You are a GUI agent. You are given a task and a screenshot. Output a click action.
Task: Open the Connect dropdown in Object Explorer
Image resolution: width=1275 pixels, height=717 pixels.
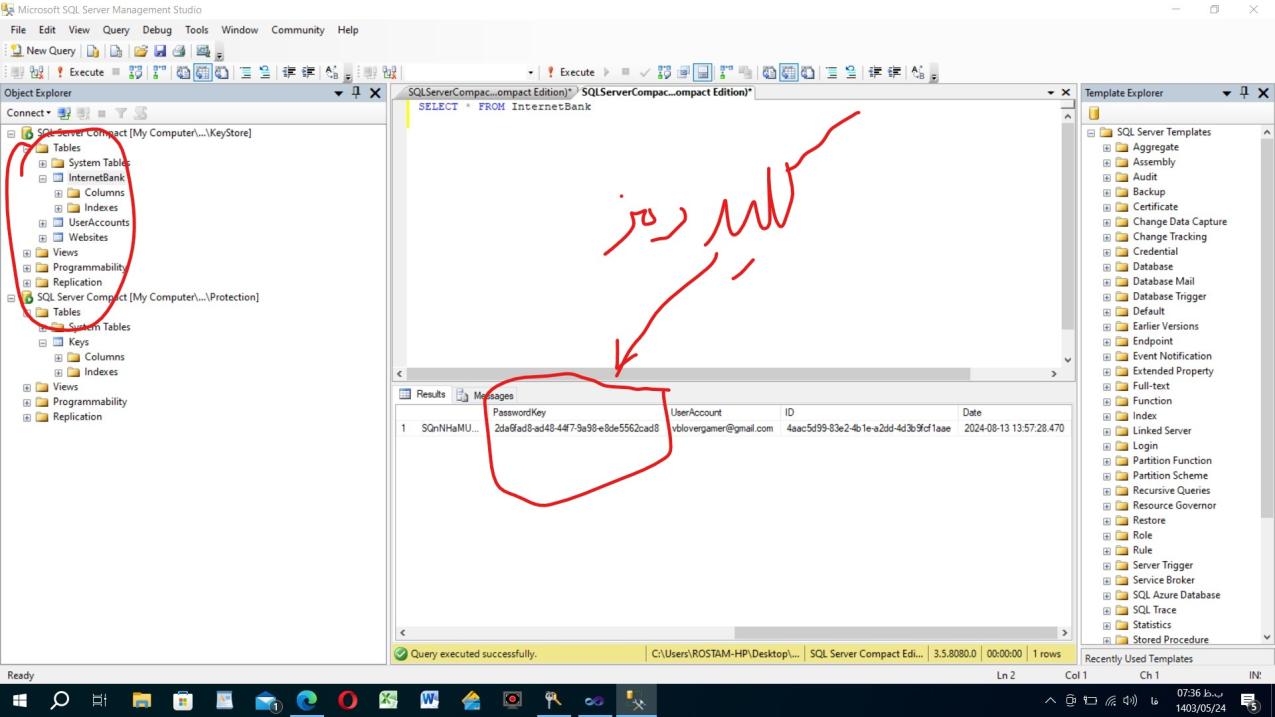28,113
